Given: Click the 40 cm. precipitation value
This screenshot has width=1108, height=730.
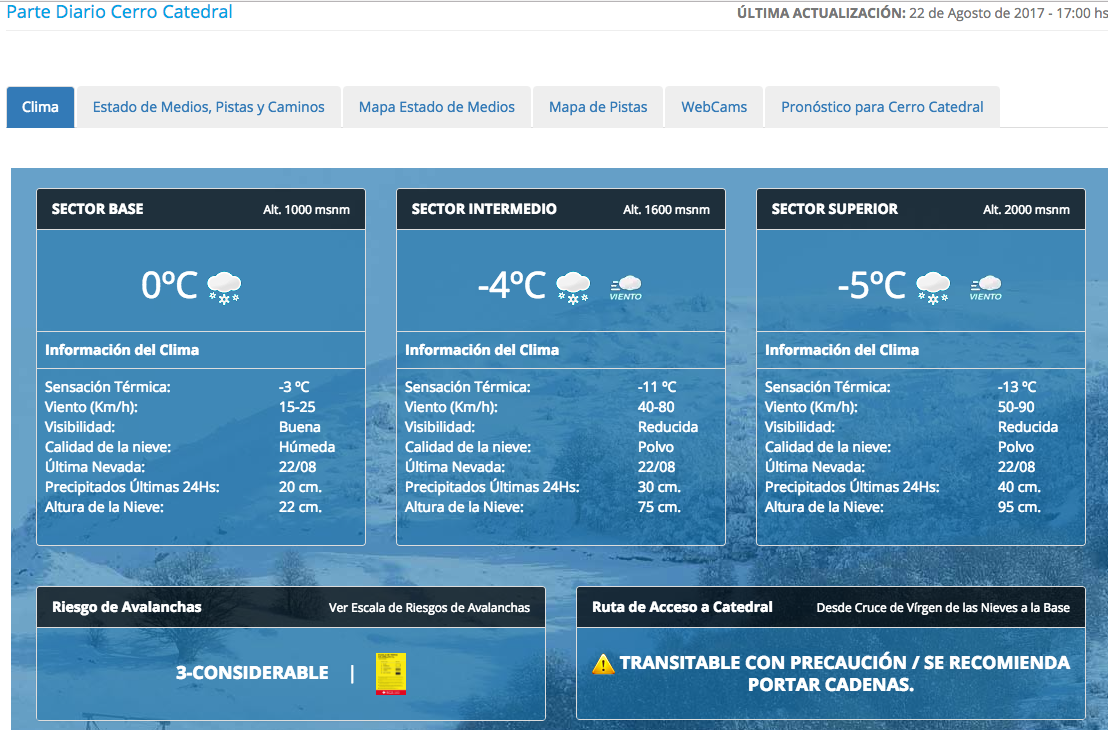Looking at the screenshot, I should [1019, 487].
